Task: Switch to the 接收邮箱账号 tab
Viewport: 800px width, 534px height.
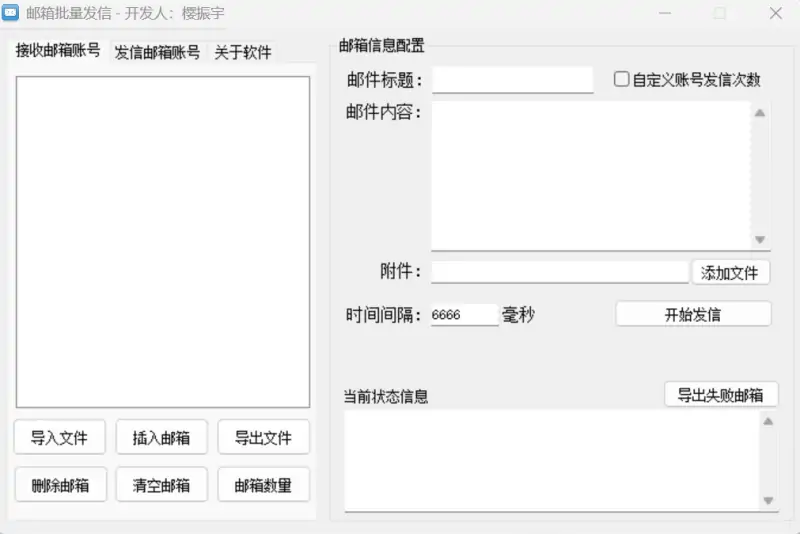Action: pyautogui.click(x=58, y=51)
